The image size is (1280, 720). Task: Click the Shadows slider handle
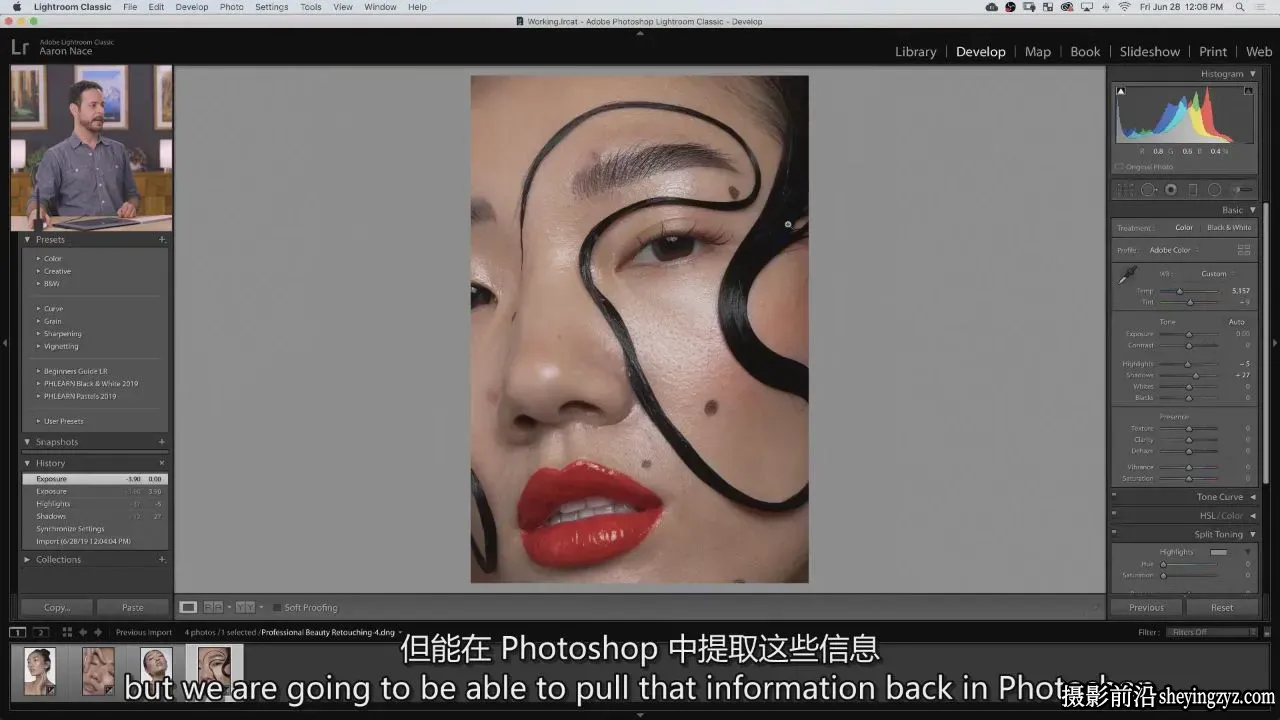click(x=1196, y=376)
